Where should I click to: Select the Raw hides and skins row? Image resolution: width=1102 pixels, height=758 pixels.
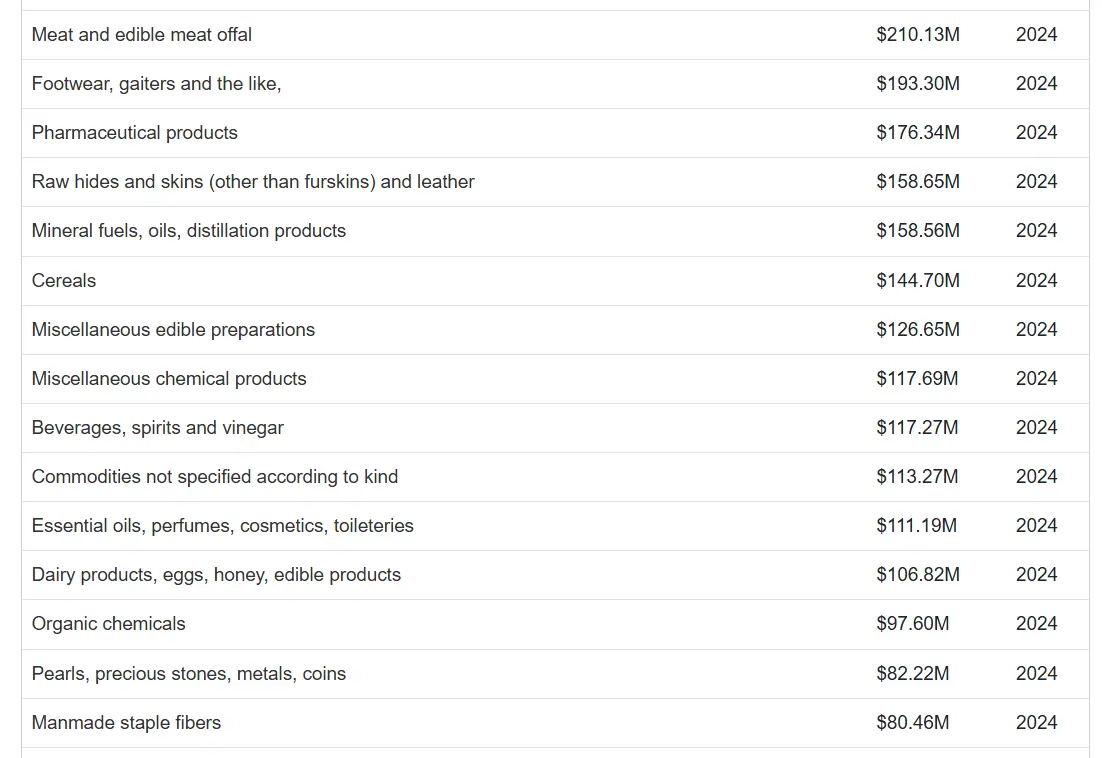(253, 182)
